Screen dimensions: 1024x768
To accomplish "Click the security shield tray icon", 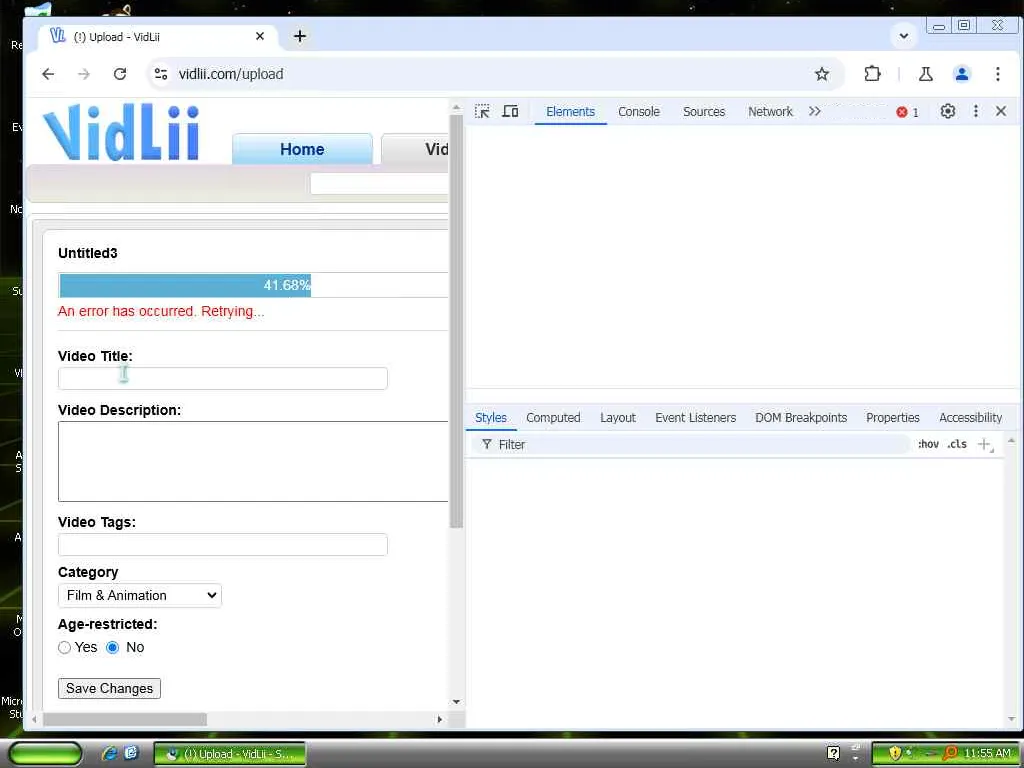I will tap(895, 754).
